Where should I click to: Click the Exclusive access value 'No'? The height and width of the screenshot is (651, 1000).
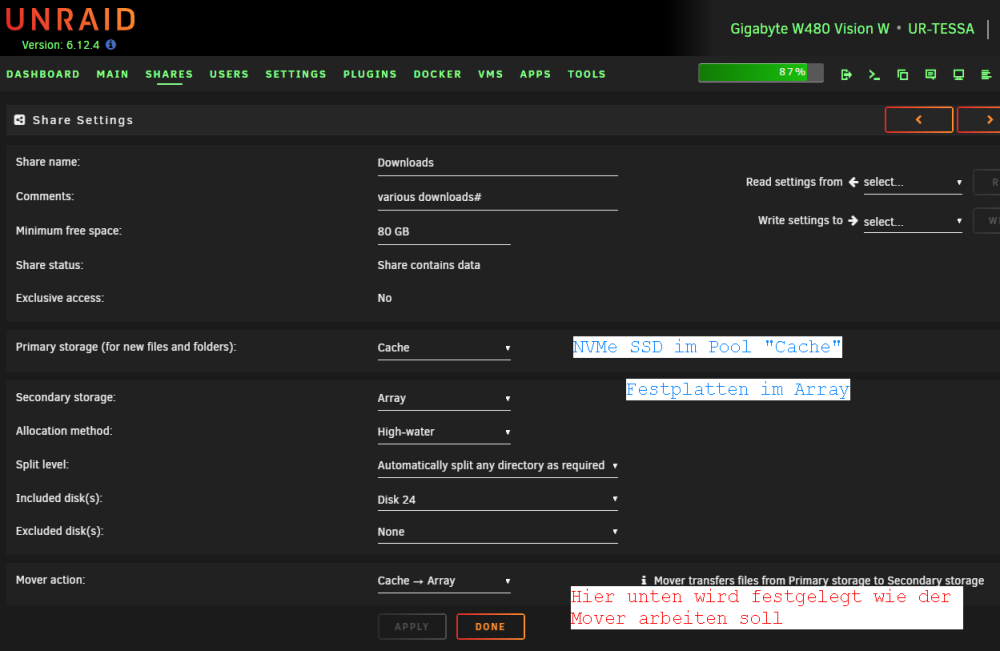click(385, 298)
